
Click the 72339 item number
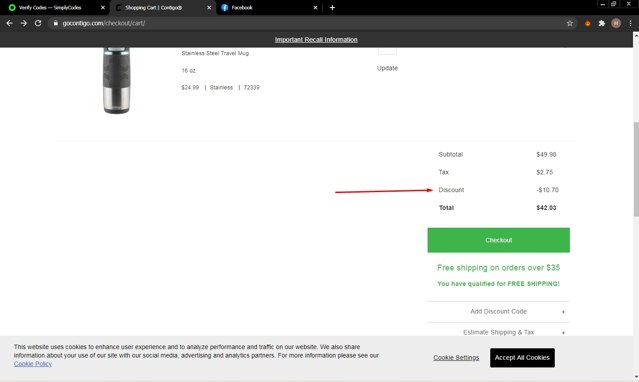coord(251,87)
